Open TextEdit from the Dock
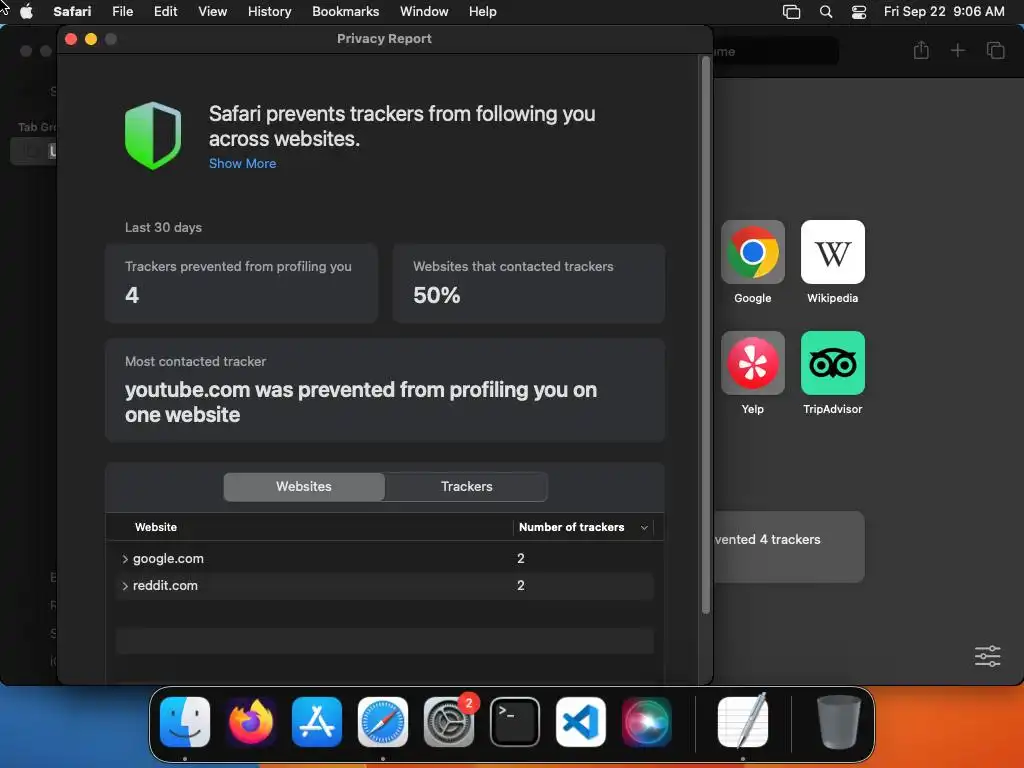The image size is (1024, 768). point(743,722)
